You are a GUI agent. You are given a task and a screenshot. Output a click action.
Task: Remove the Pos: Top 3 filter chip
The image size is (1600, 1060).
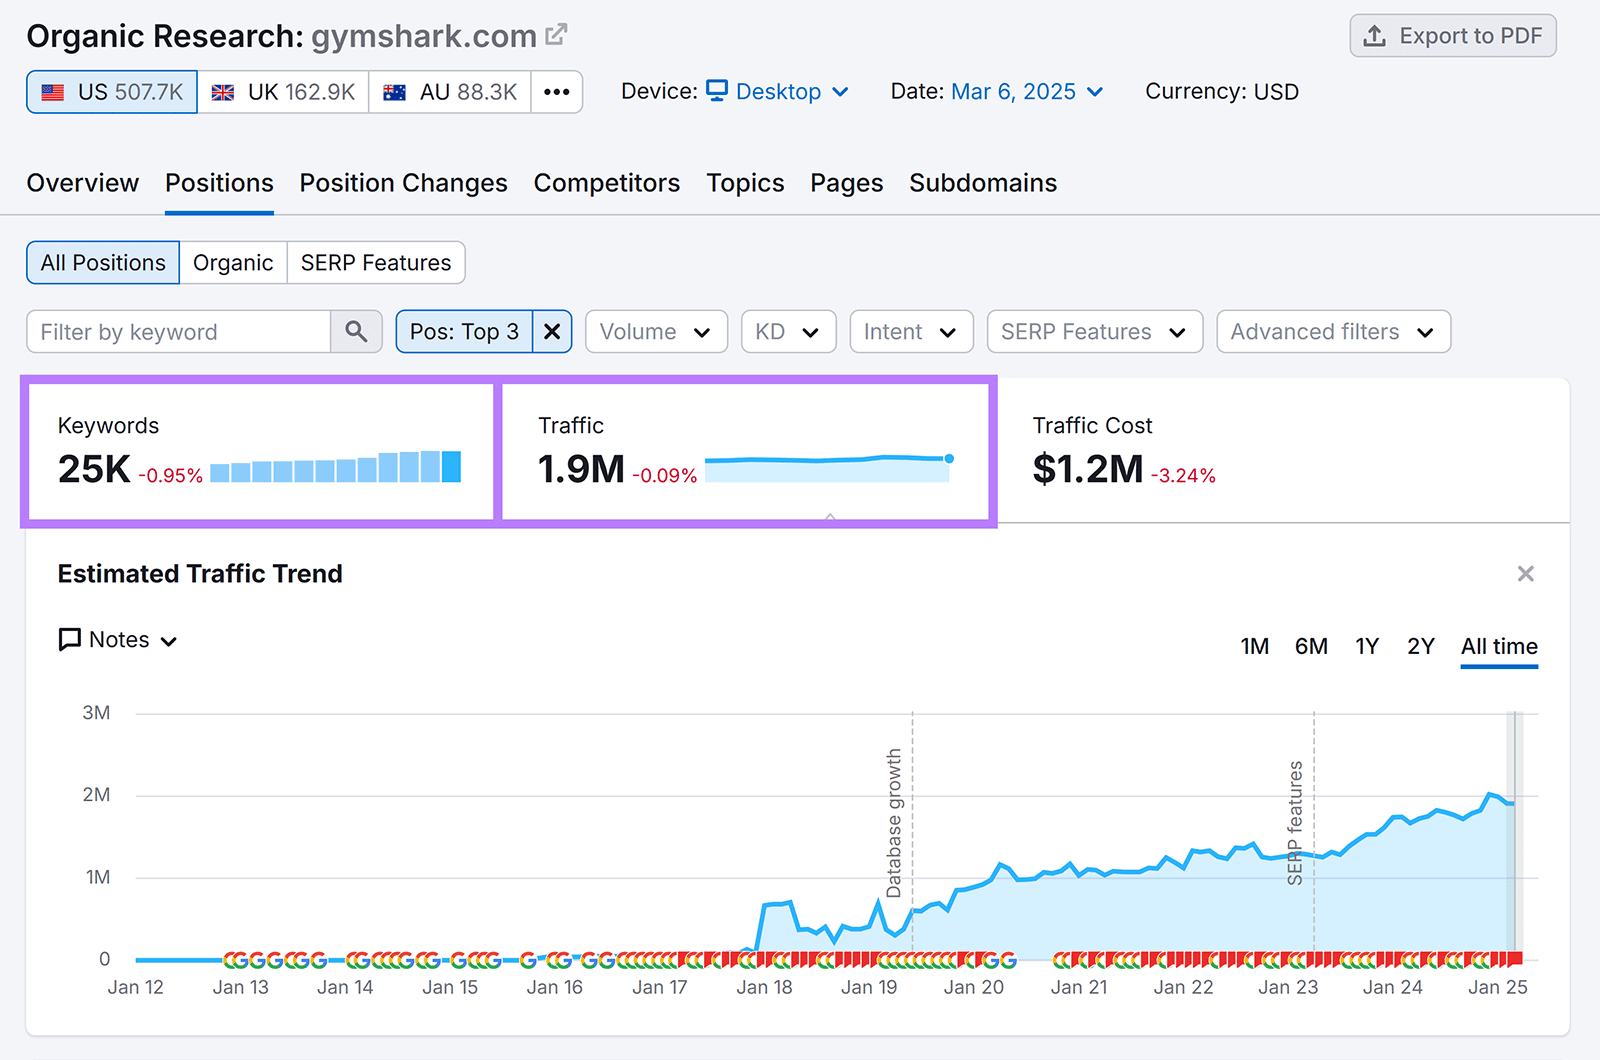pos(552,331)
